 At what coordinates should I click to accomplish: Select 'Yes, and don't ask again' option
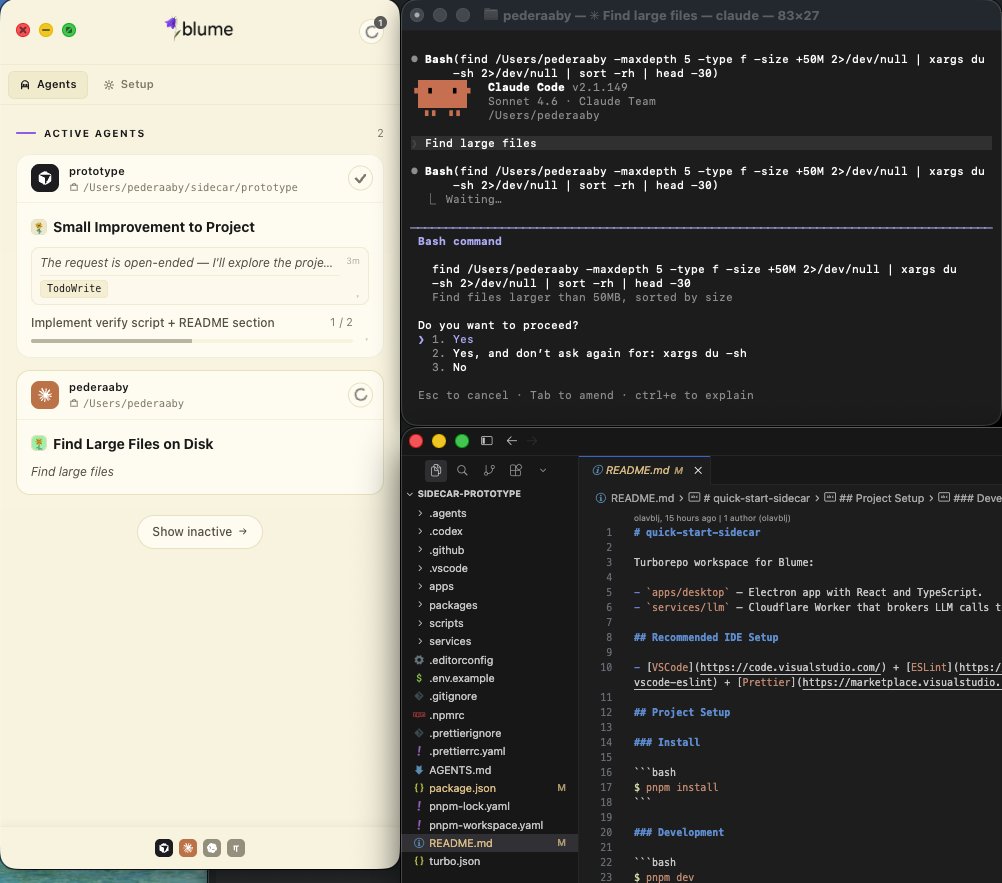click(589, 353)
